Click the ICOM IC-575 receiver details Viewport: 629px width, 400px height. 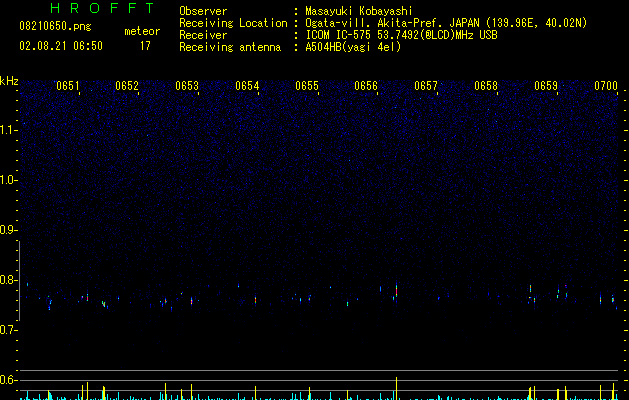[401, 35]
